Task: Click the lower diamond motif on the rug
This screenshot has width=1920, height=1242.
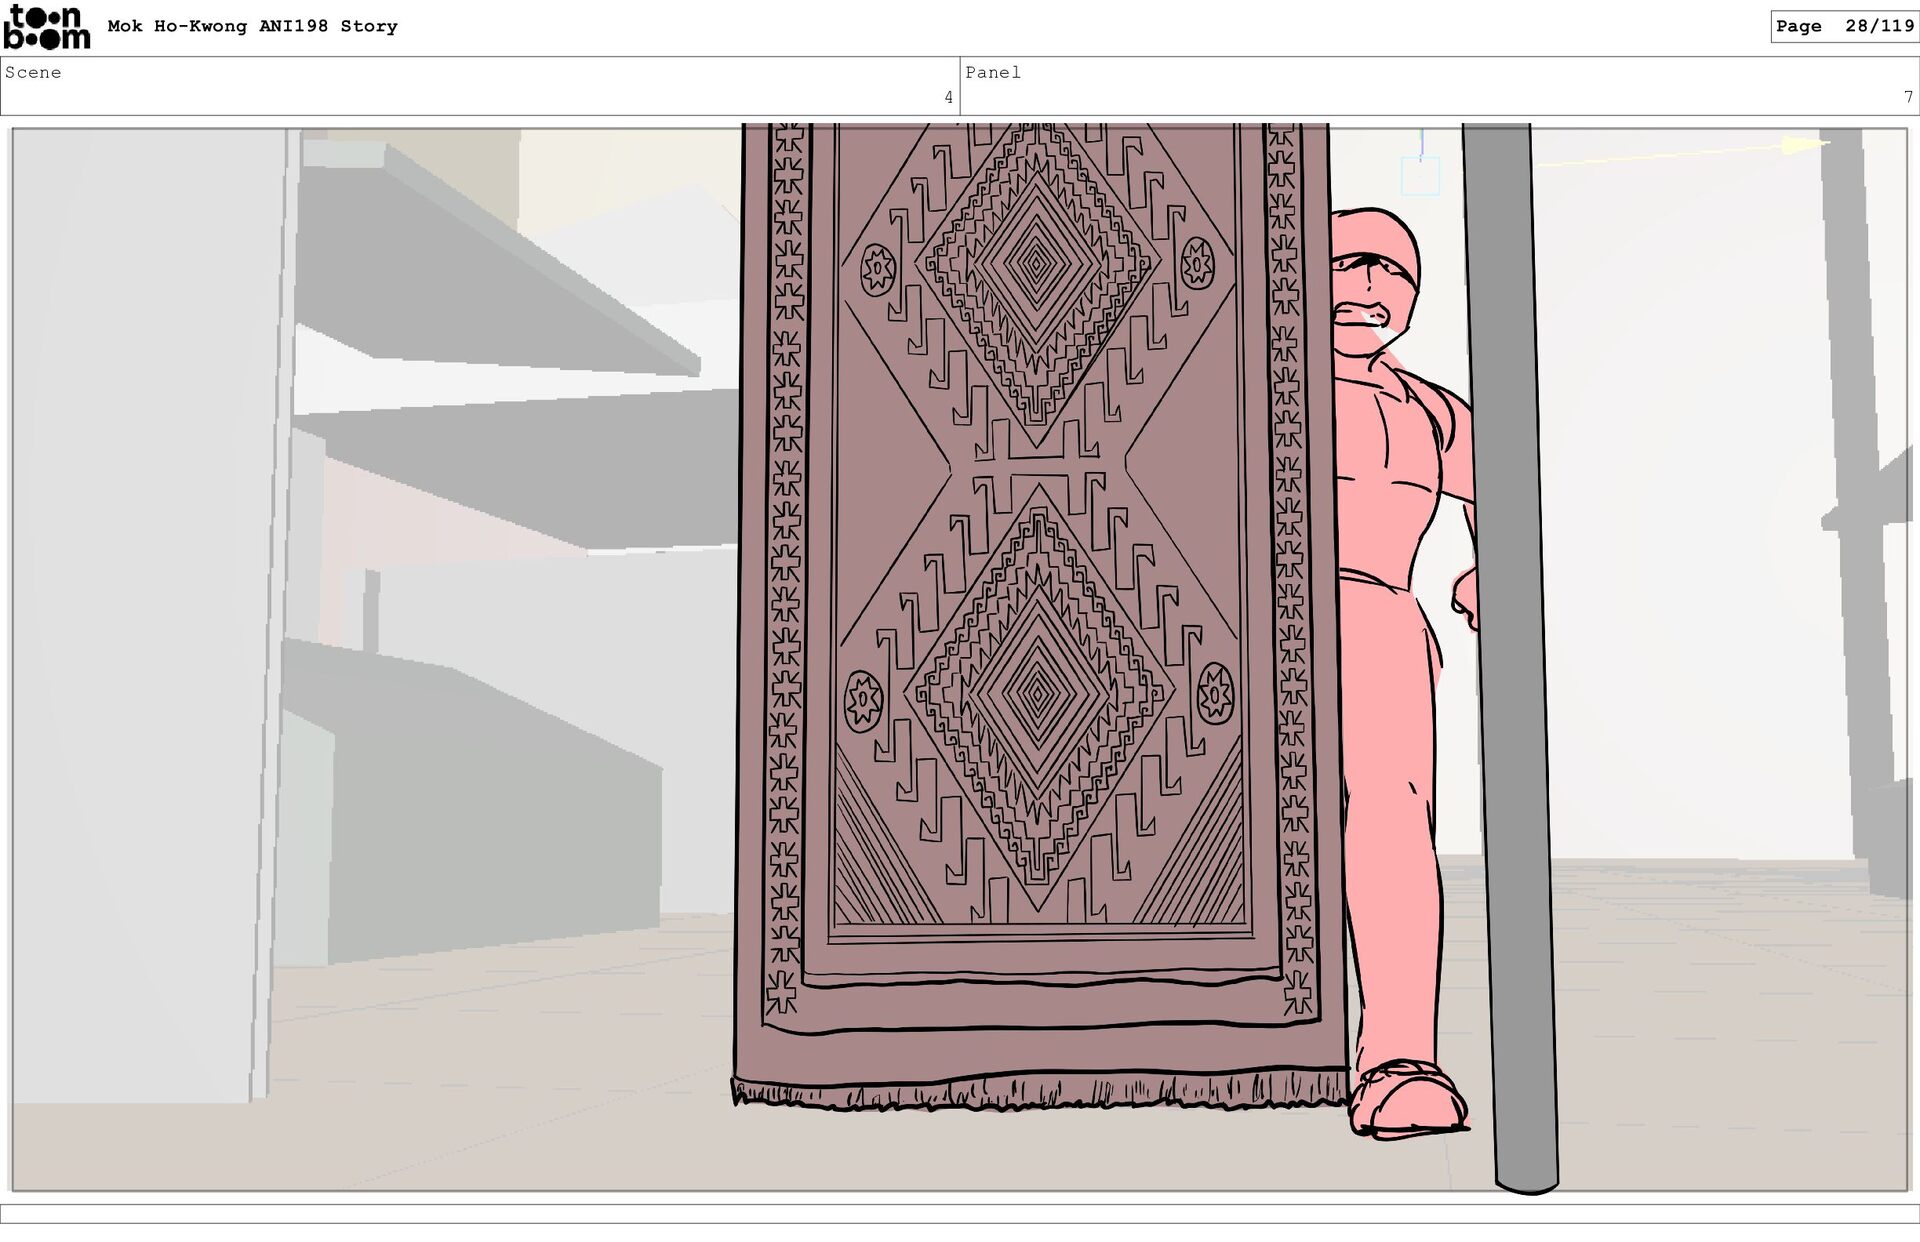Action: pyautogui.click(x=1037, y=692)
